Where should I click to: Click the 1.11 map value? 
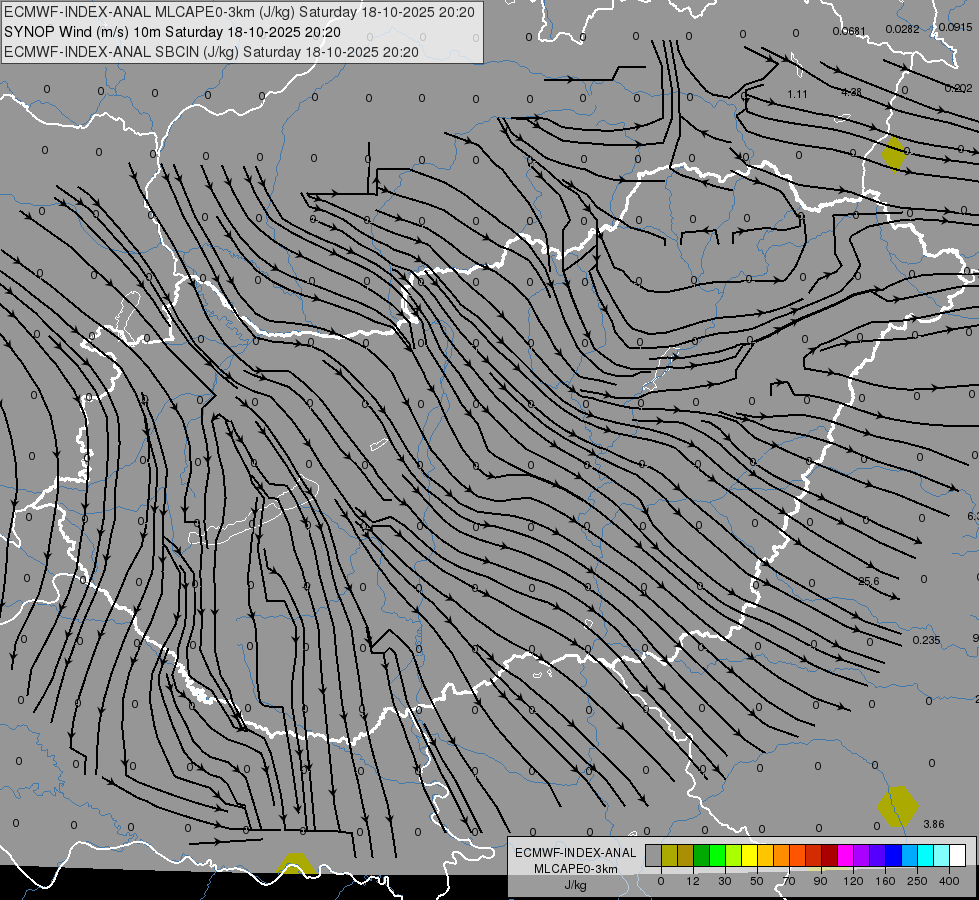click(797, 94)
